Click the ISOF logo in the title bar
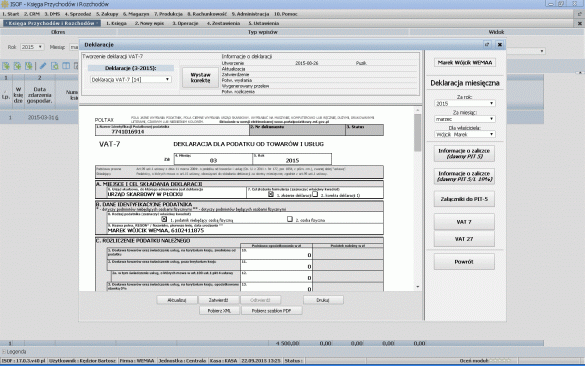585x366 pixels. 5,4
